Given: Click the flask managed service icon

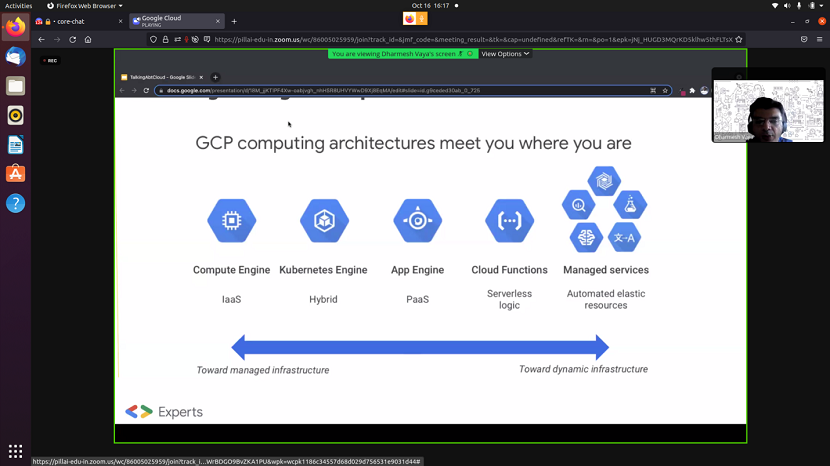Looking at the screenshot, I should coord(630,205).
